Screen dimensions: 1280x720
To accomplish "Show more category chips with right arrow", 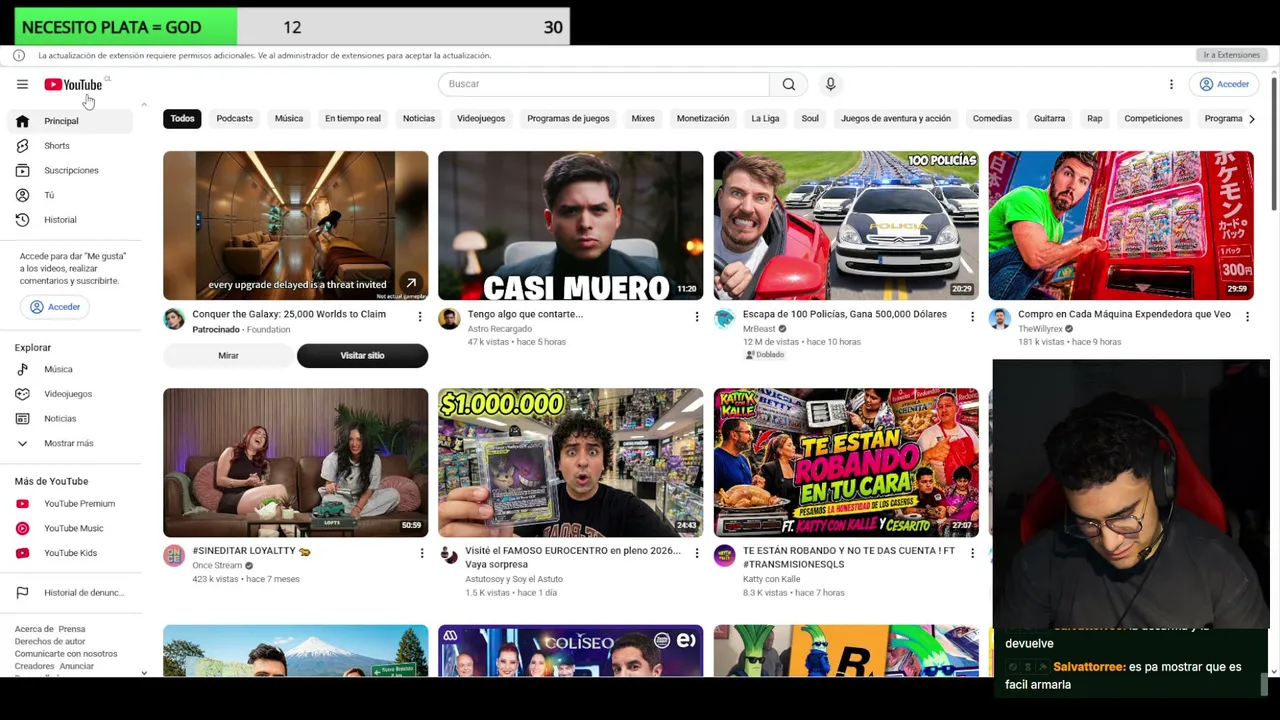I will pyautogui.click(x=1251, y=119).
